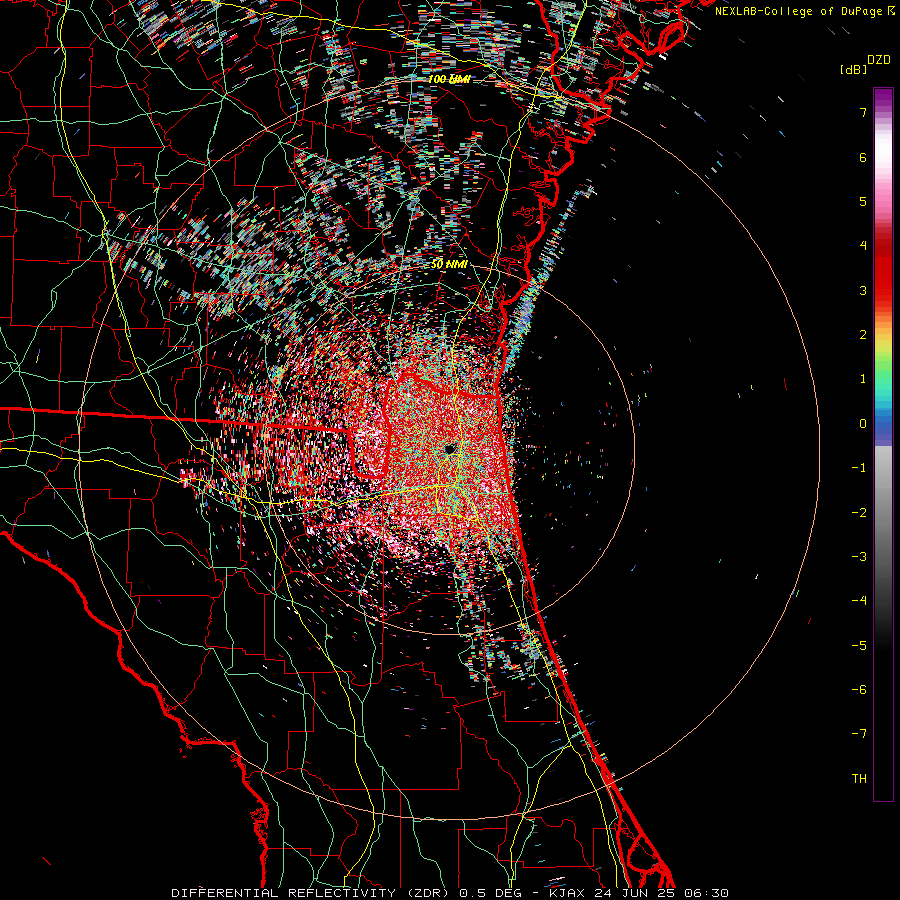Select the -7 dB scale label
This screenshot has height=900, width=900.
859,734
